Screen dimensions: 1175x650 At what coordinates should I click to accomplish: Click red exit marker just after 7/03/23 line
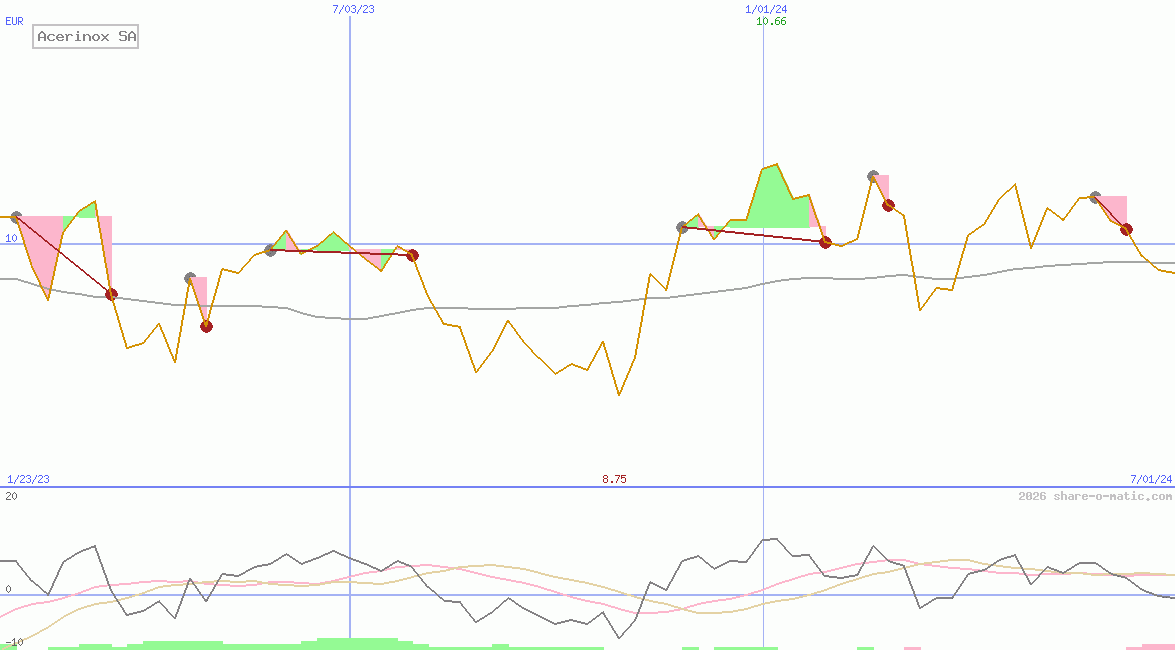click(412, 255)
